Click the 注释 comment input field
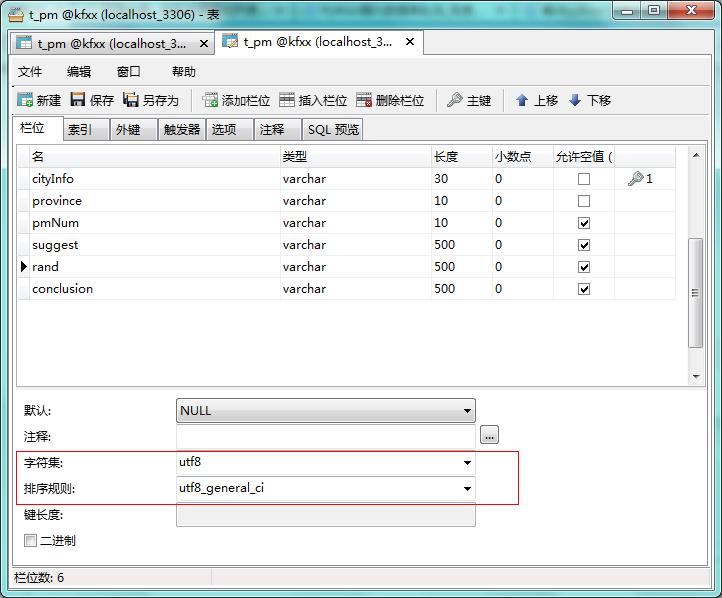The width and height of the screenshot is (722, 598). [x=326, y=436]
